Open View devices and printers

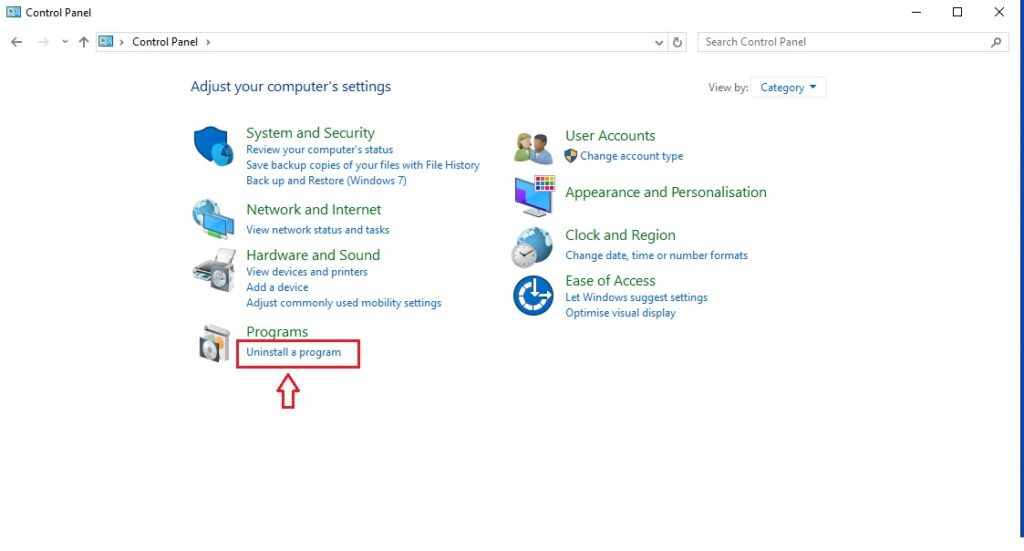pyautogui.click(x=306, y=272)
